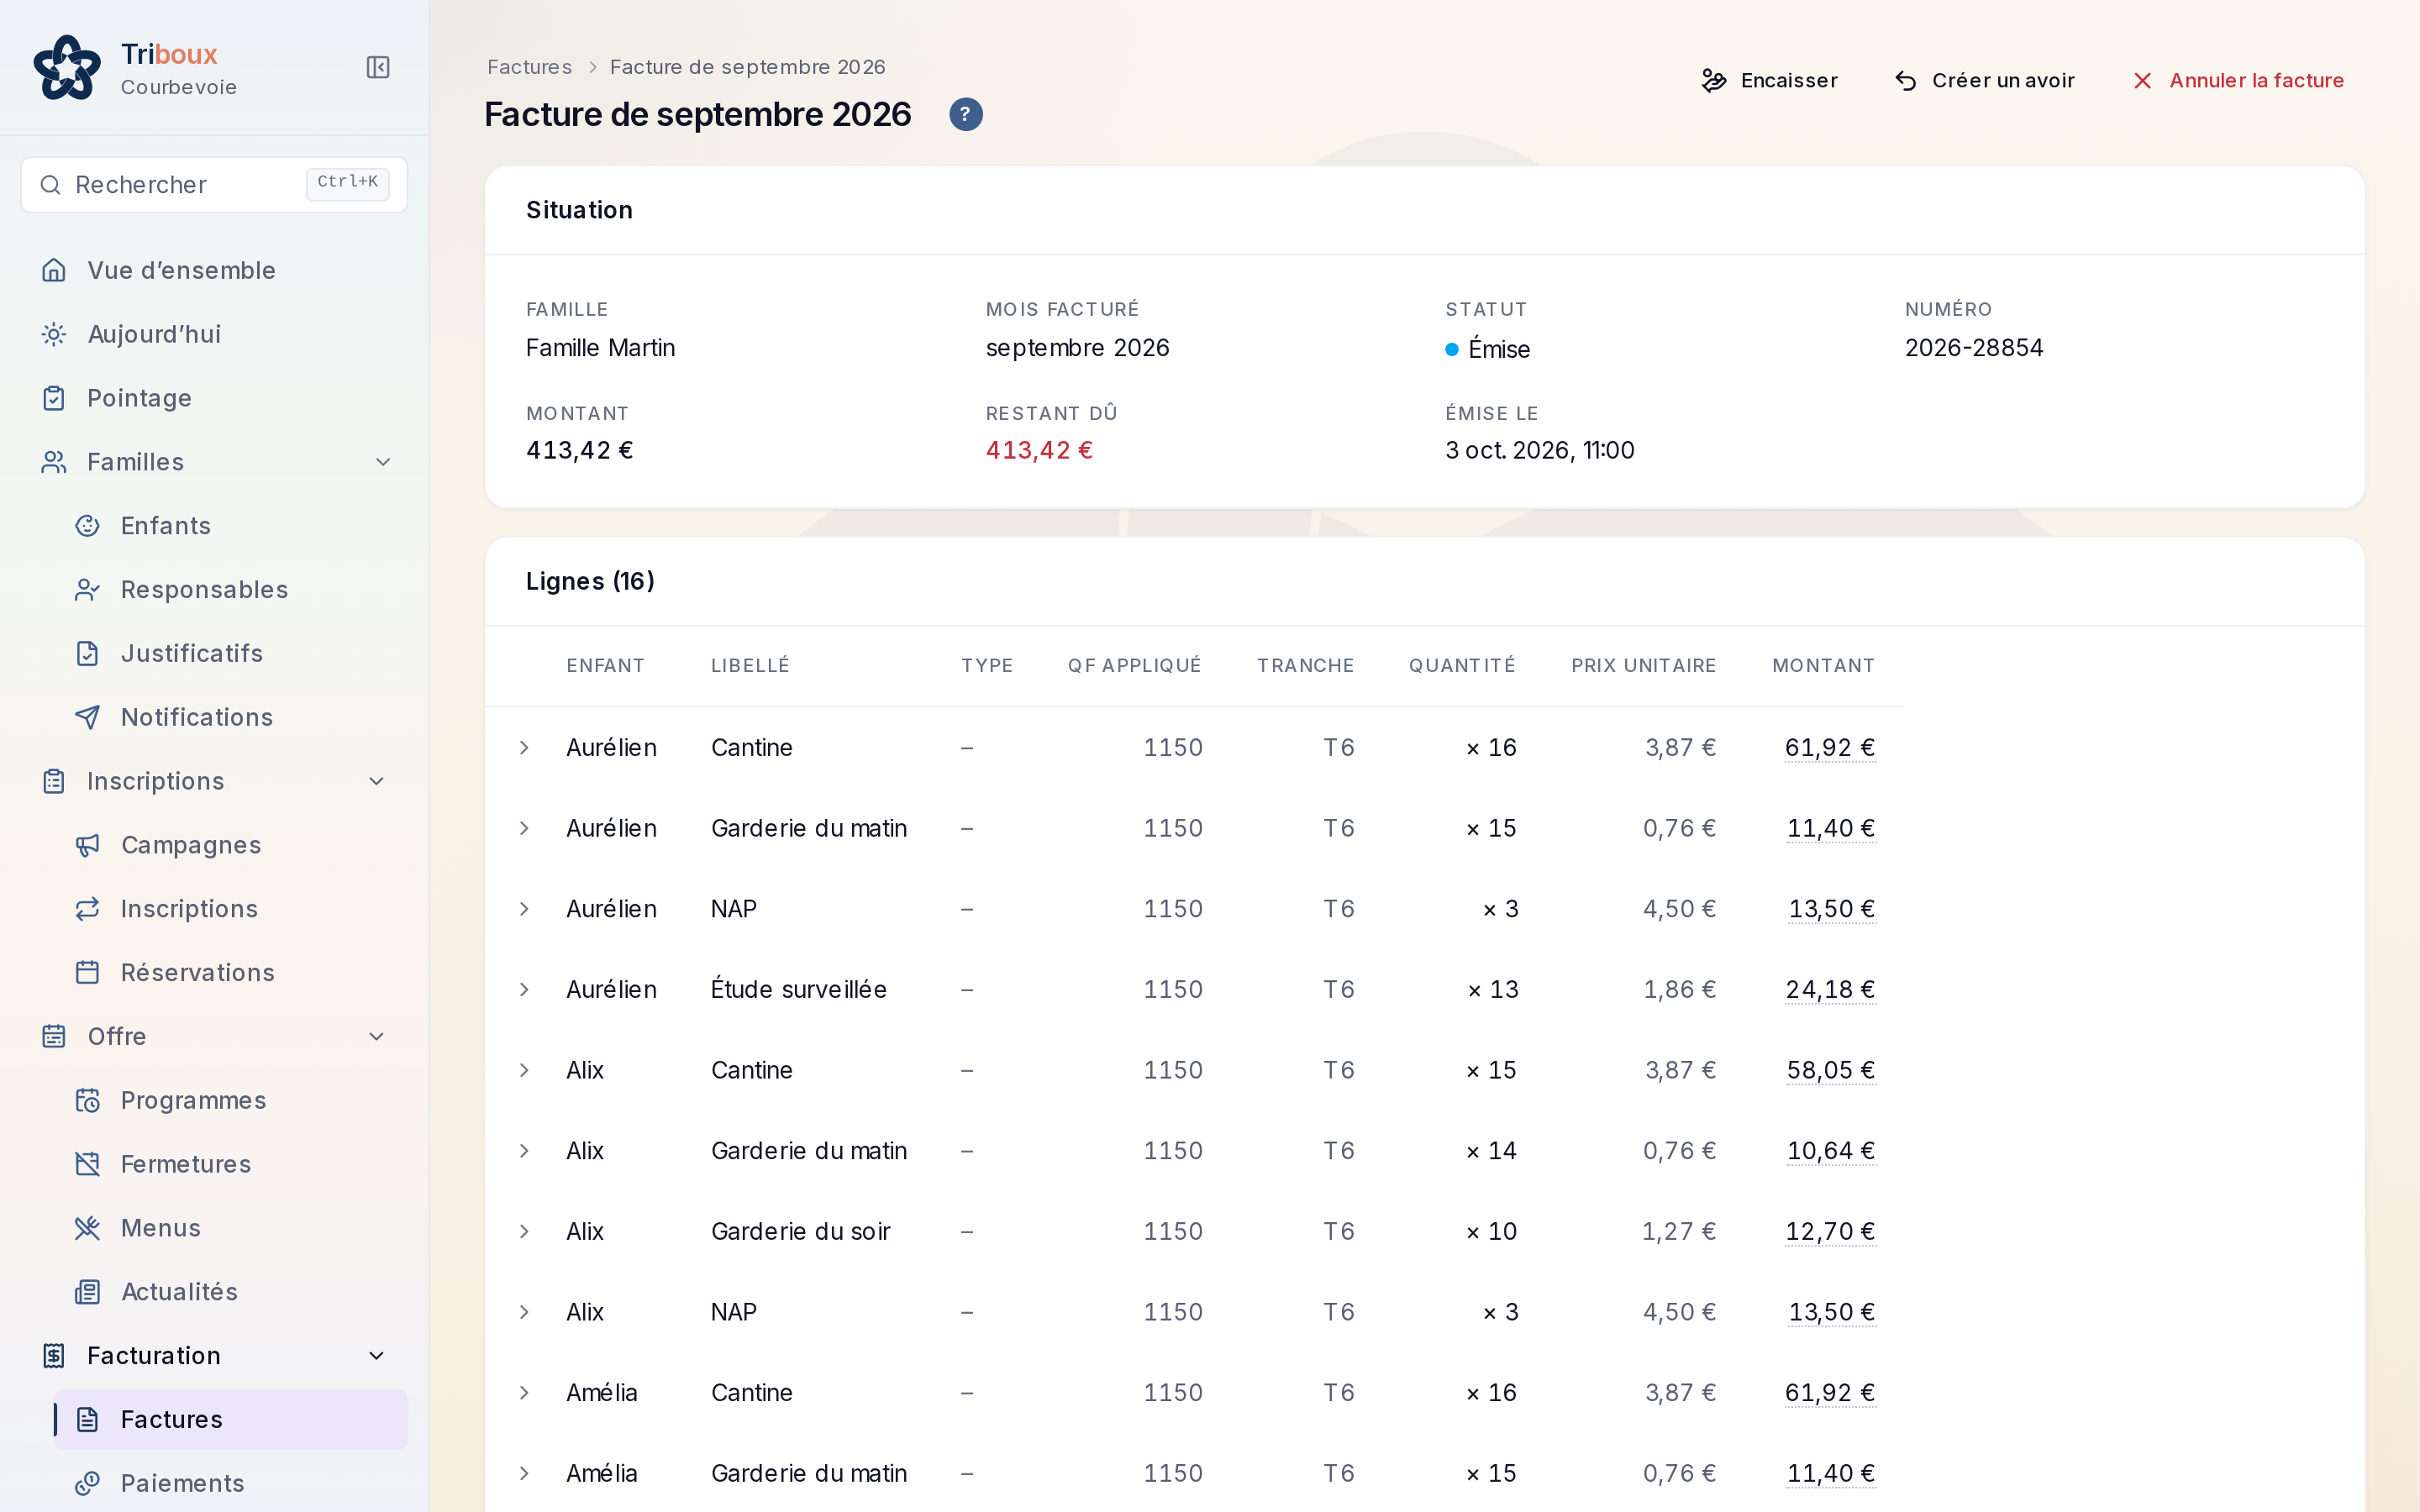Viewport: 2420px width, 1512px height.
Task: Open Campagnes megaphone icon
Action: 88,845
